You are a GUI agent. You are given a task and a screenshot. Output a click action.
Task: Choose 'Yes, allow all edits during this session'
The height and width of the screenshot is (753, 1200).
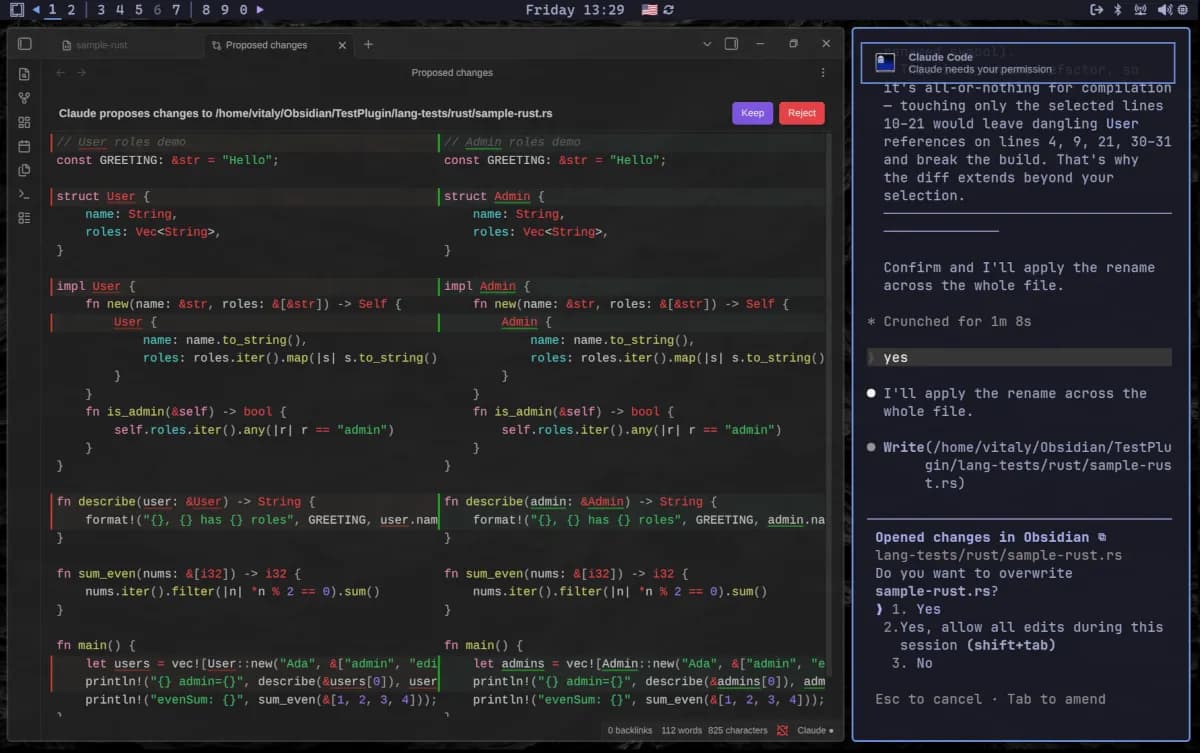[x=1023, y=636]
